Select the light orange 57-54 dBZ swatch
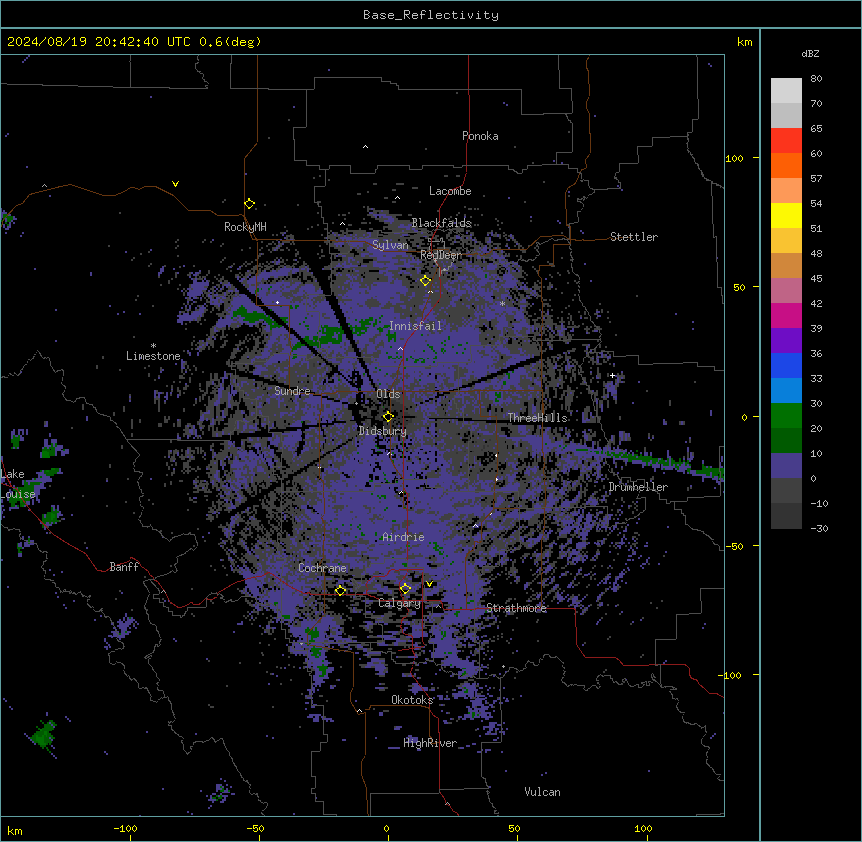 coord(786,191)
